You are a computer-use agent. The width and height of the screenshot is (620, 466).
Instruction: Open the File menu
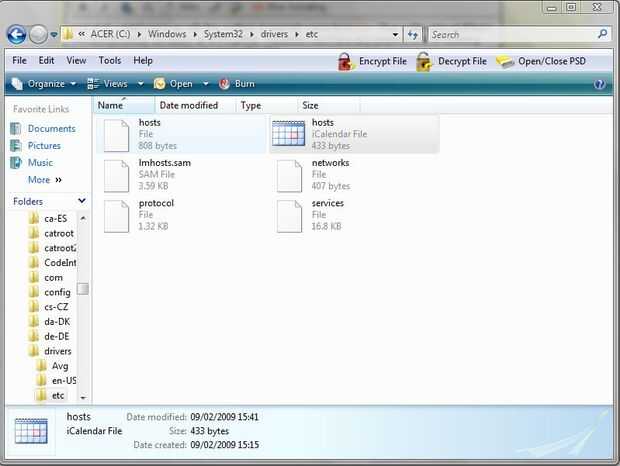pyautogui.click(x=19, y=60)
